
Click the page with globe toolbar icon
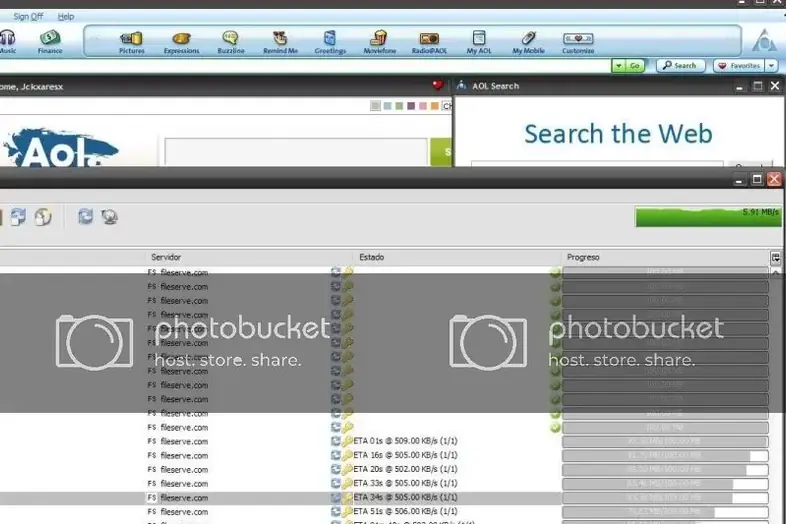pyautogui.click(x=43, y=217)
